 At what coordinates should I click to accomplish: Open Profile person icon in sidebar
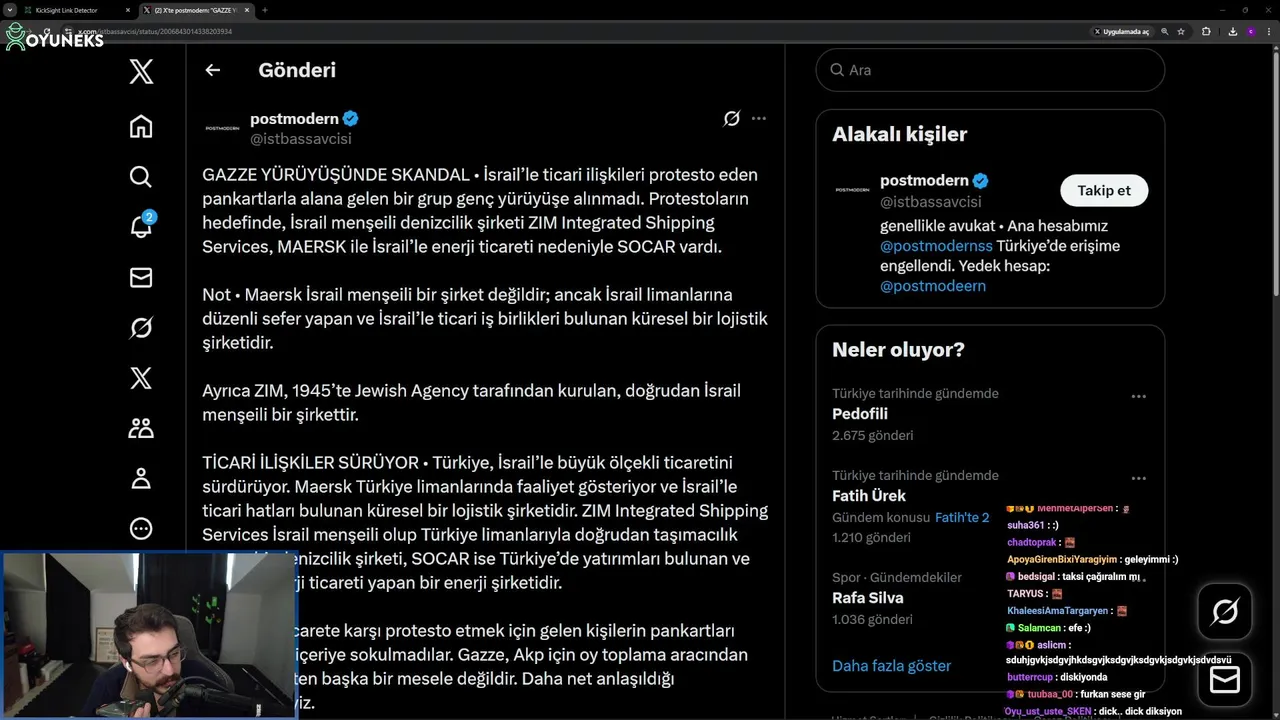pyautogui.click(x=141, y=478)
